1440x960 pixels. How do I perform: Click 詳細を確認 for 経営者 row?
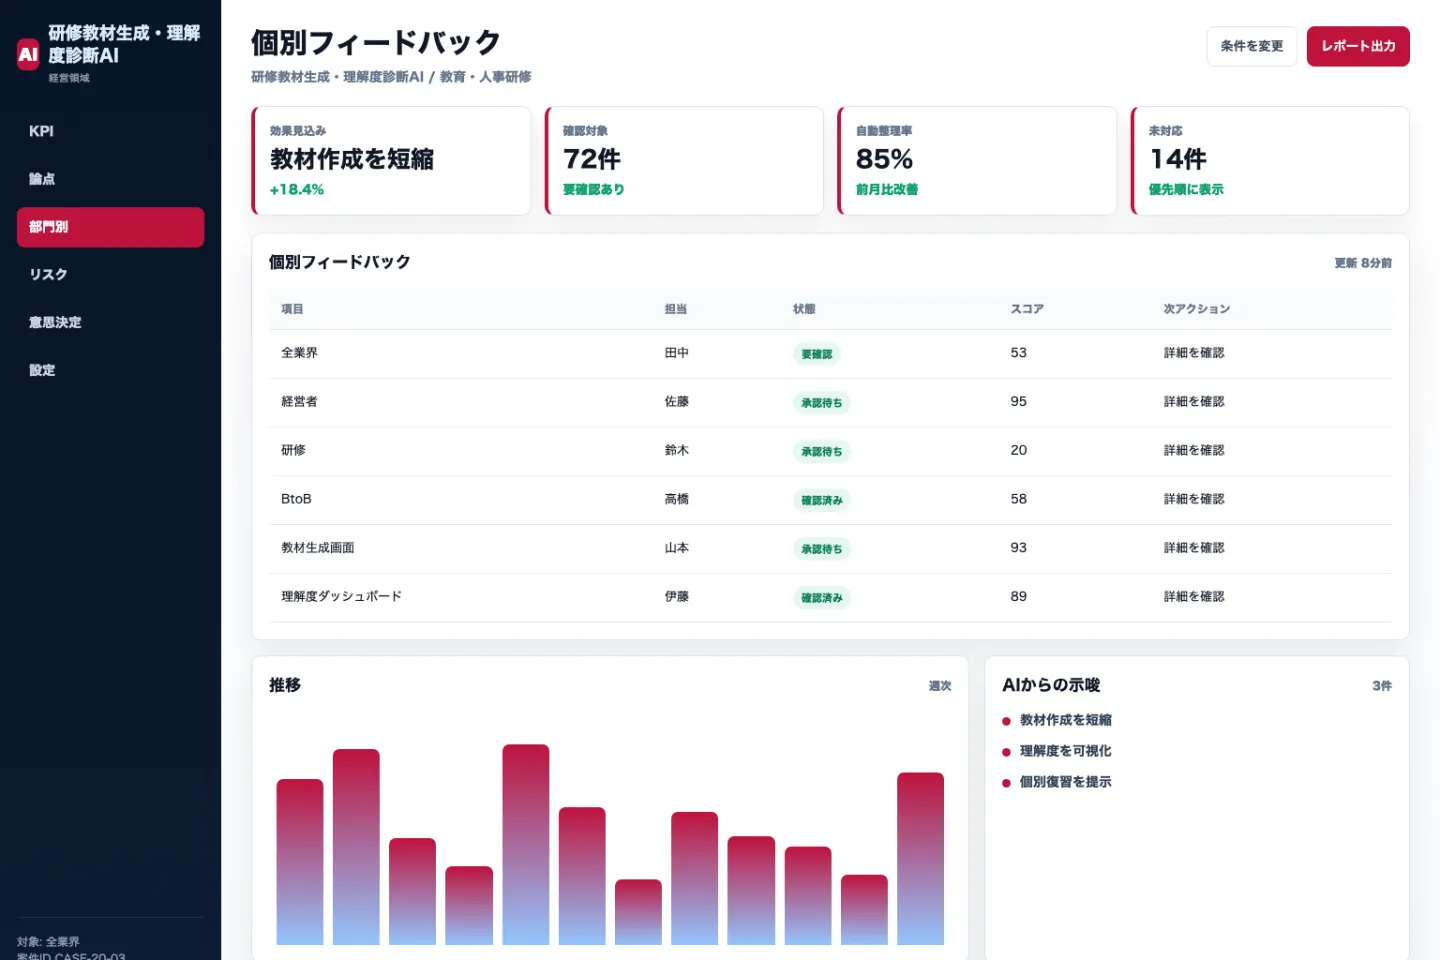tap(1194, 402)
